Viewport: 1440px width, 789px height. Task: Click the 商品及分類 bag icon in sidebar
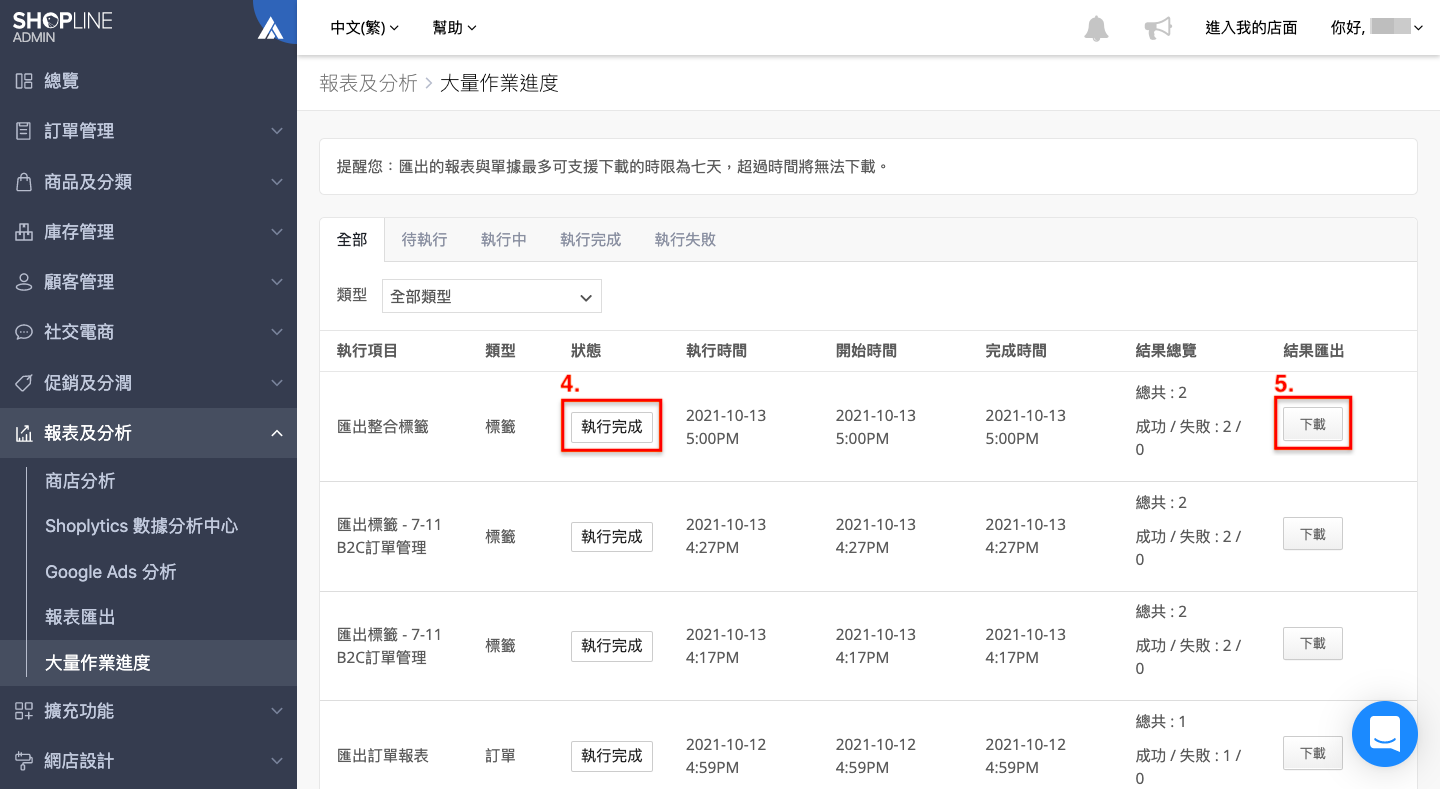point(24,182)
